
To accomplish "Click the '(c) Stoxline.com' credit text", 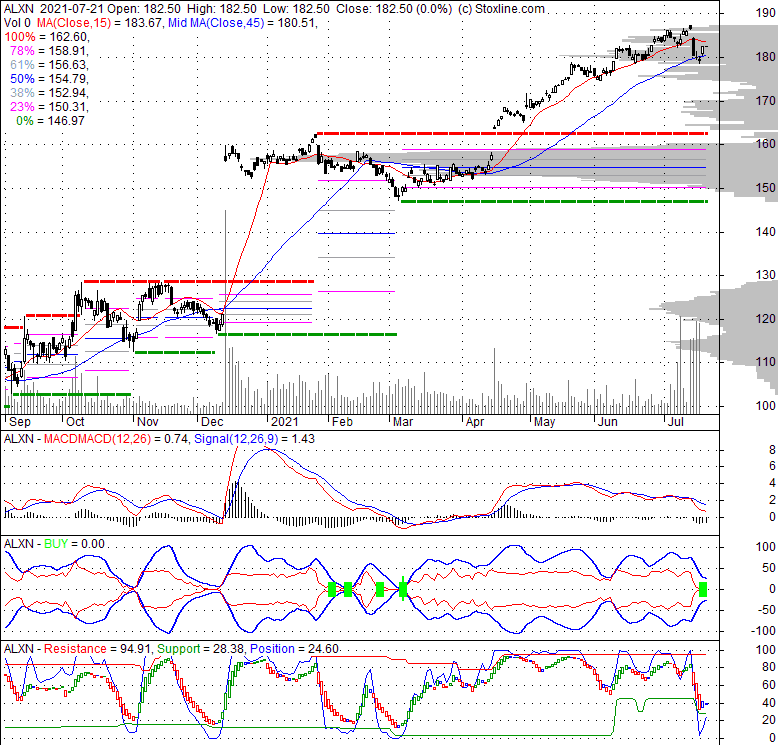I will (500, 9).
